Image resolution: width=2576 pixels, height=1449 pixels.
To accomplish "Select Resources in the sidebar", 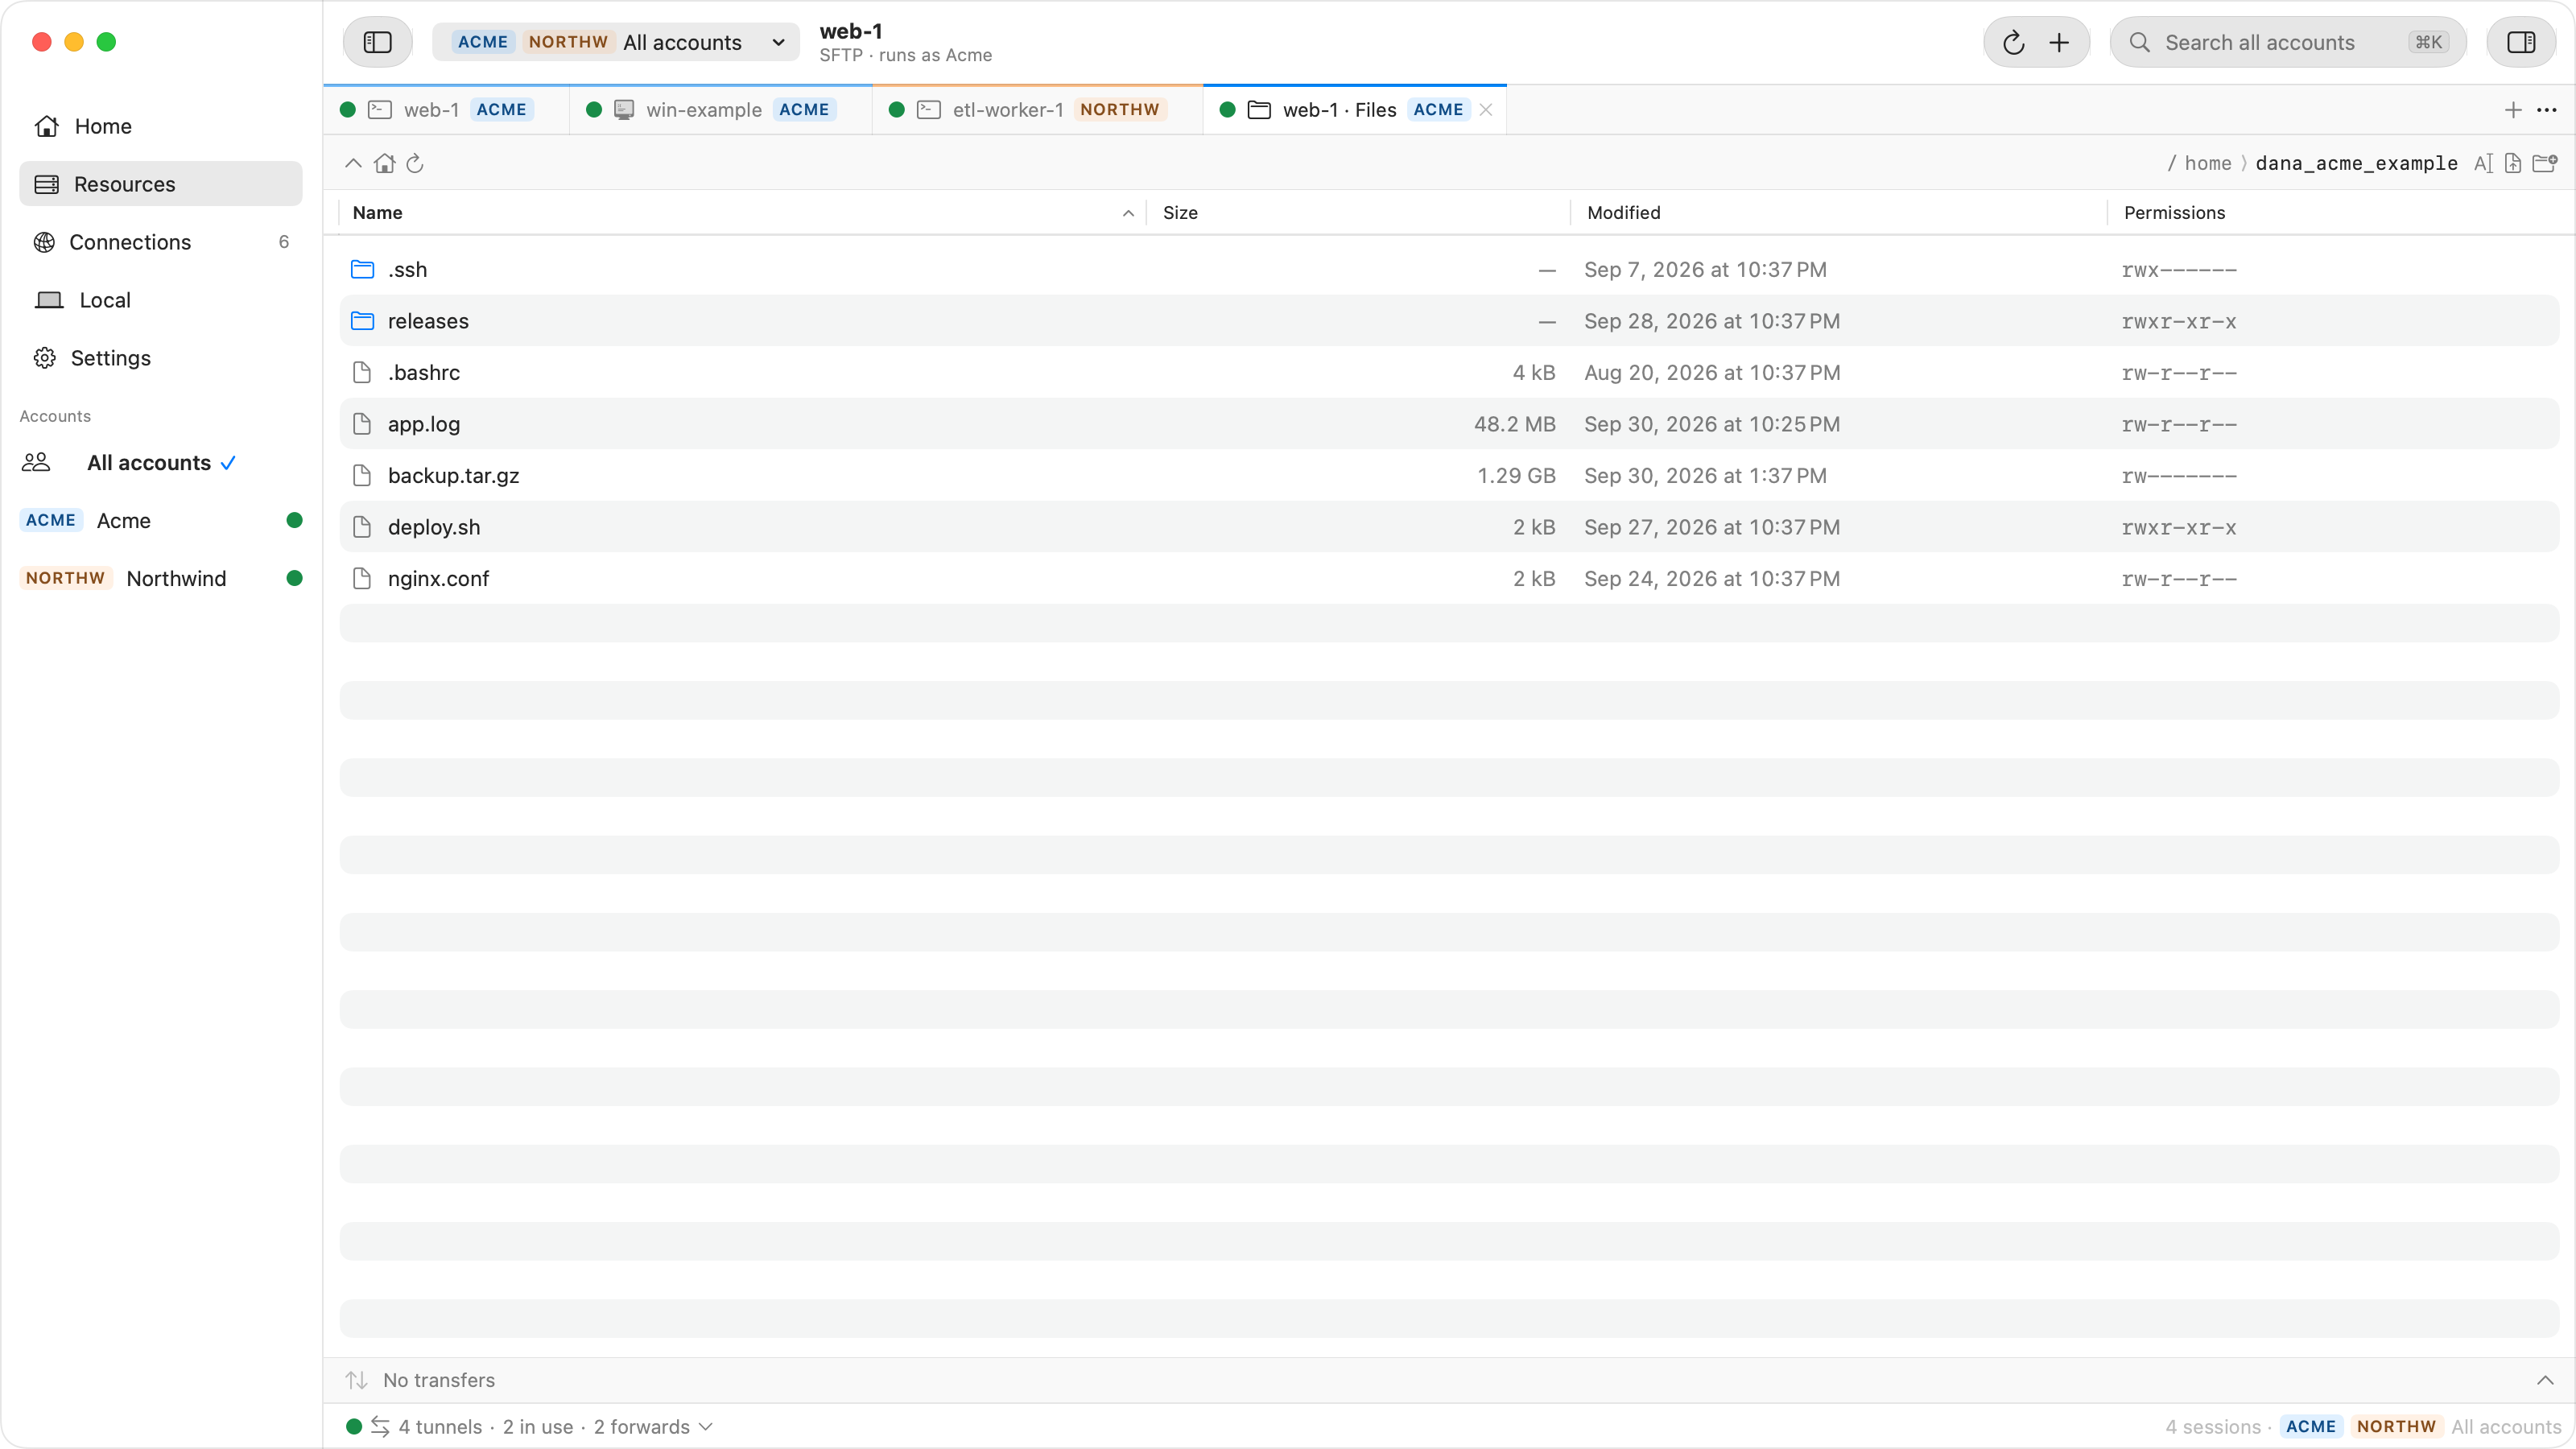I will point(161,184).
